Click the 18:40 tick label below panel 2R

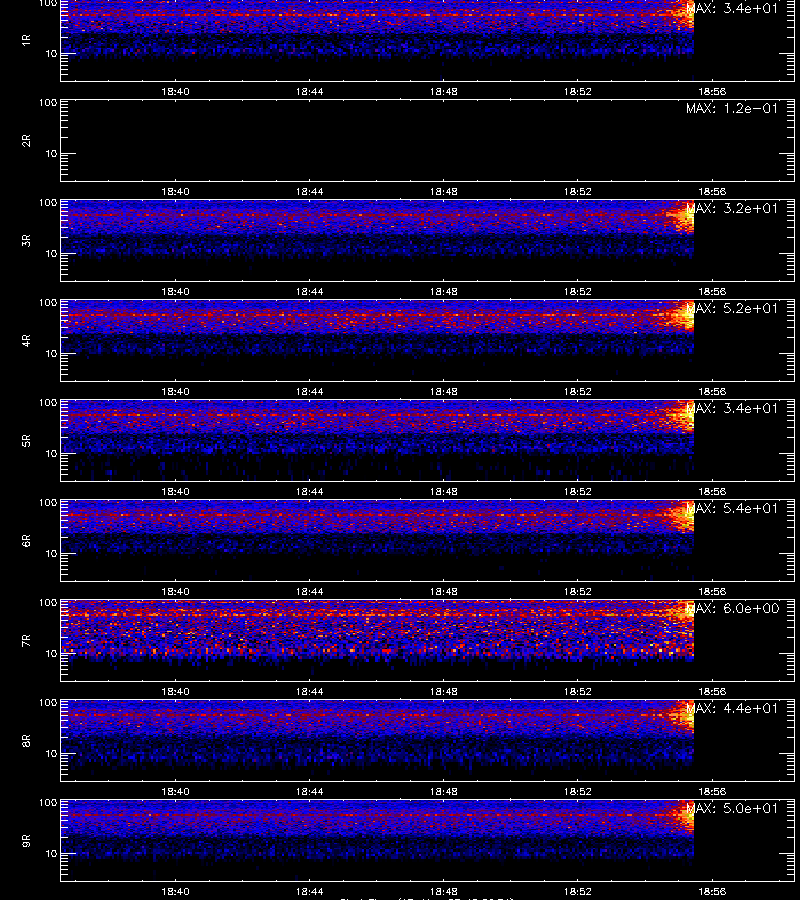coord(175,192)
